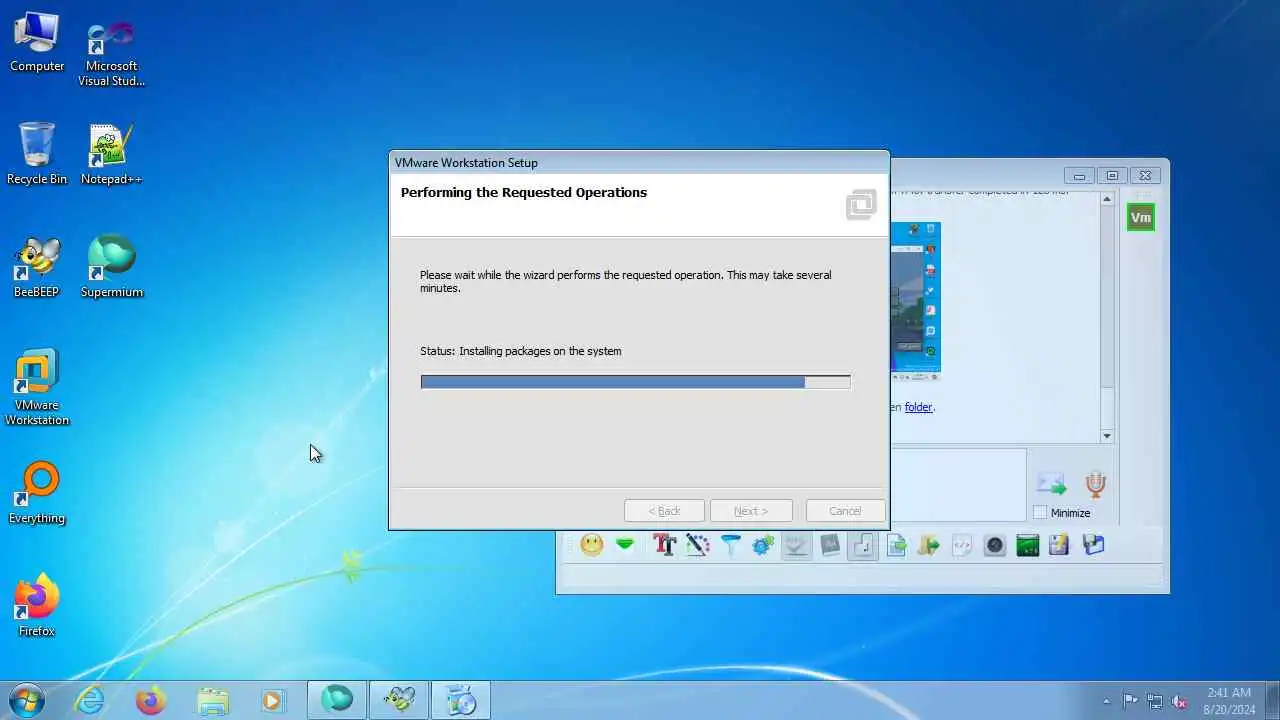The image size is (1280, 720).
Task: Click the taskbar clock showing 2:41 AM
Action: [x=1229, y=701]
